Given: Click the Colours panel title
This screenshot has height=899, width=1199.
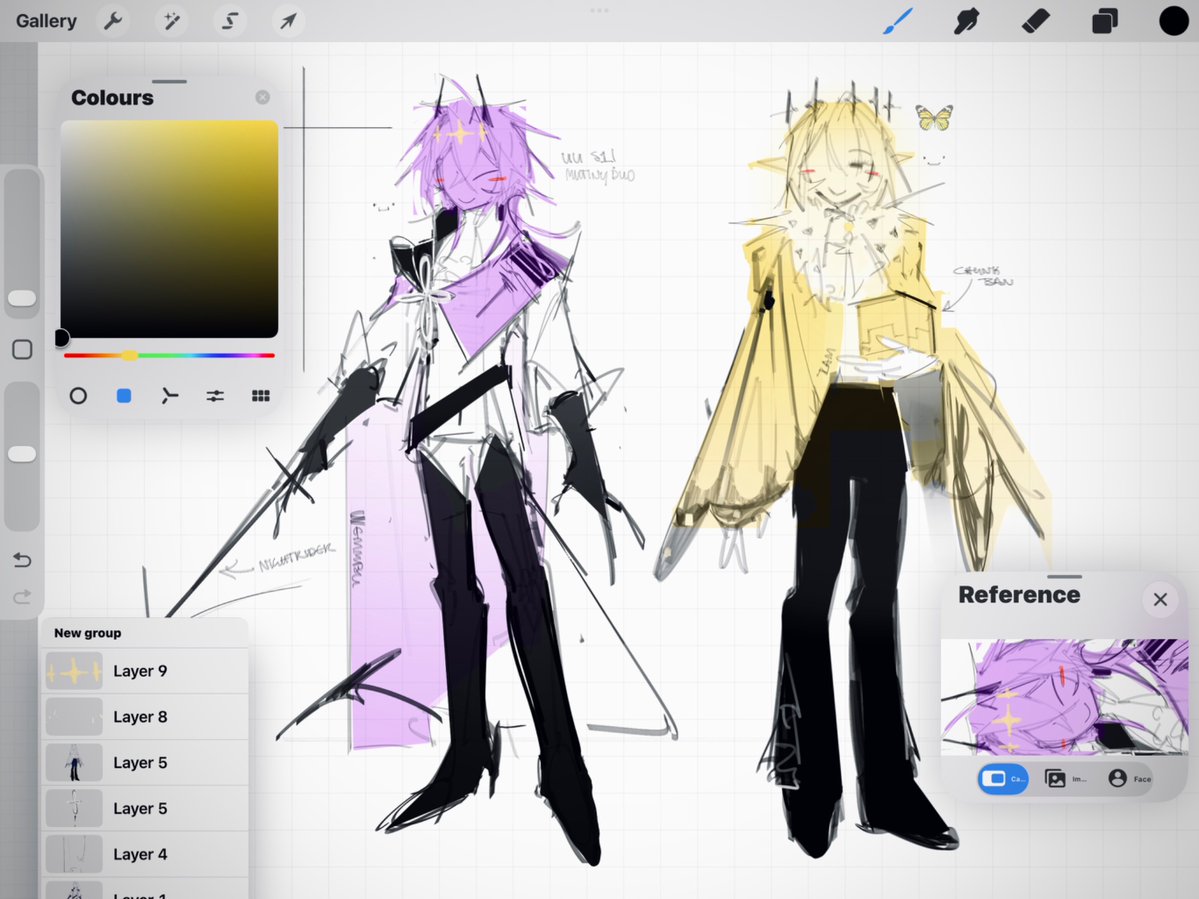Looking at the screenshot, I should [x=112, y=98].
